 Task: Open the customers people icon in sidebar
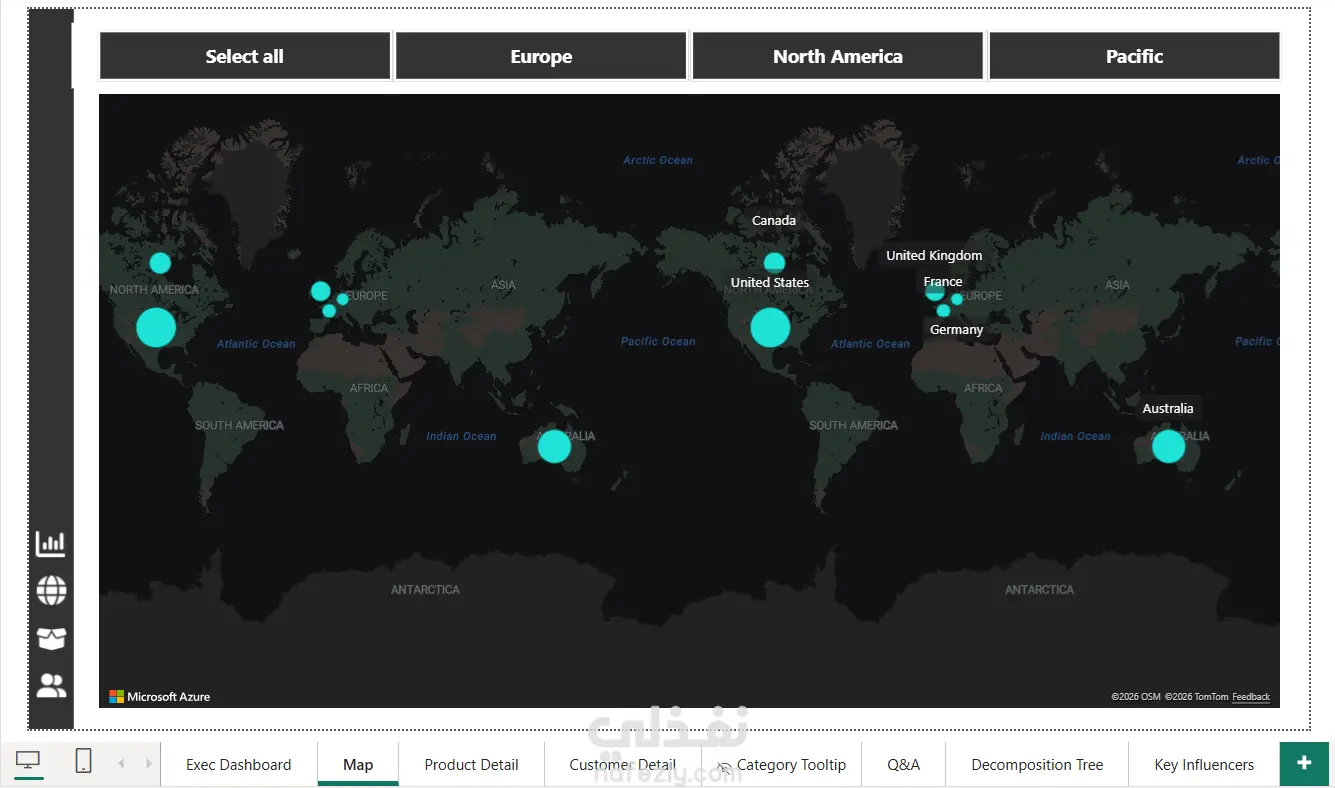(51, 685)
